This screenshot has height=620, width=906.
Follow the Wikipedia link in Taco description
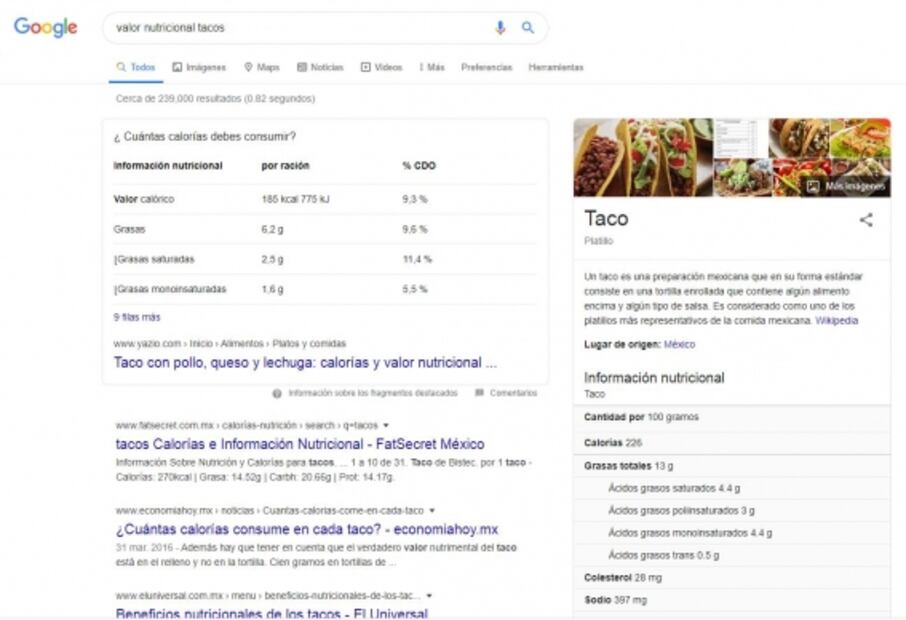tap(836, 321)
